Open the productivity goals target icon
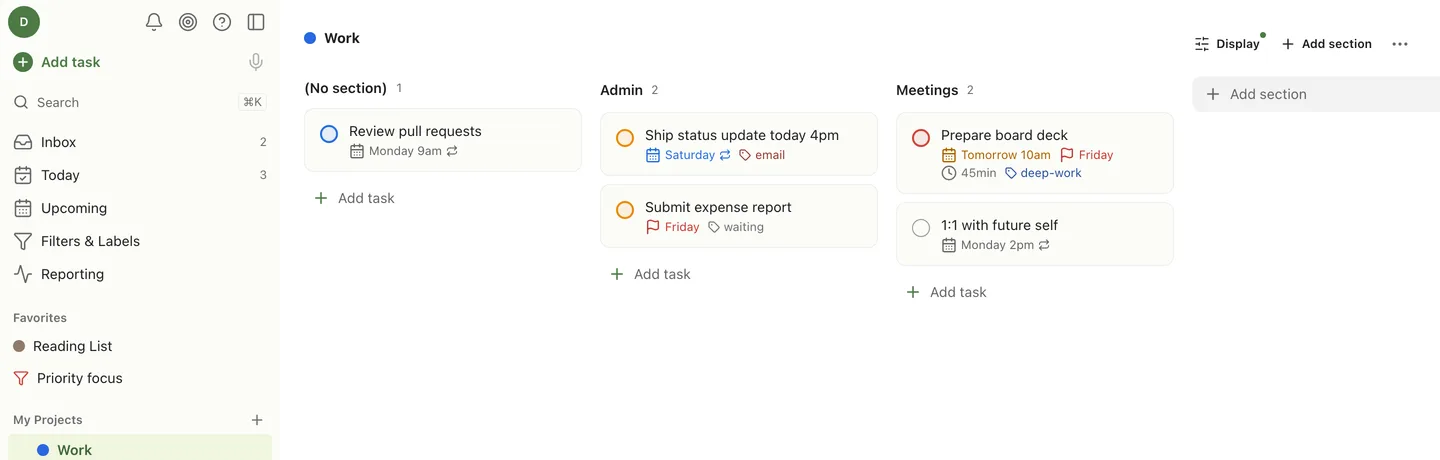This screenshot has width=1440, height=460. coord(188,22)
